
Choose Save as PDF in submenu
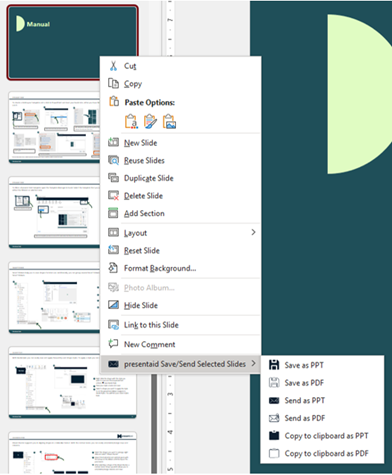[322, 383]
